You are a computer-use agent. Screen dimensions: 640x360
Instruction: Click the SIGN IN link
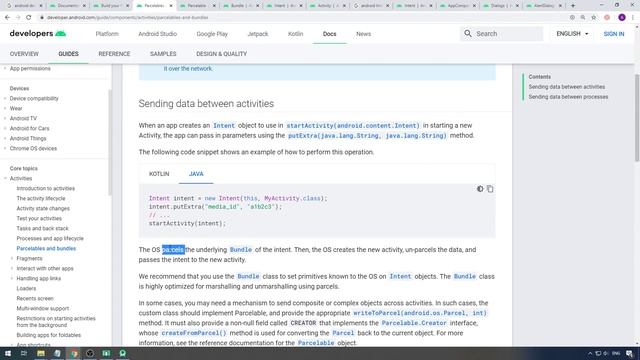614,34
